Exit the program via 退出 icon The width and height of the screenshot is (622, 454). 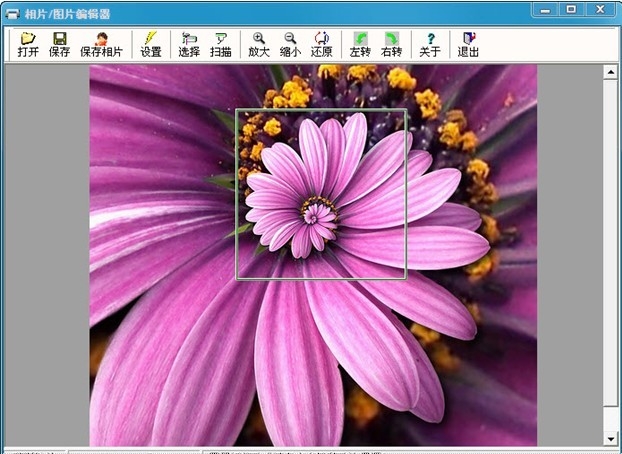click(x=468, y=44)
